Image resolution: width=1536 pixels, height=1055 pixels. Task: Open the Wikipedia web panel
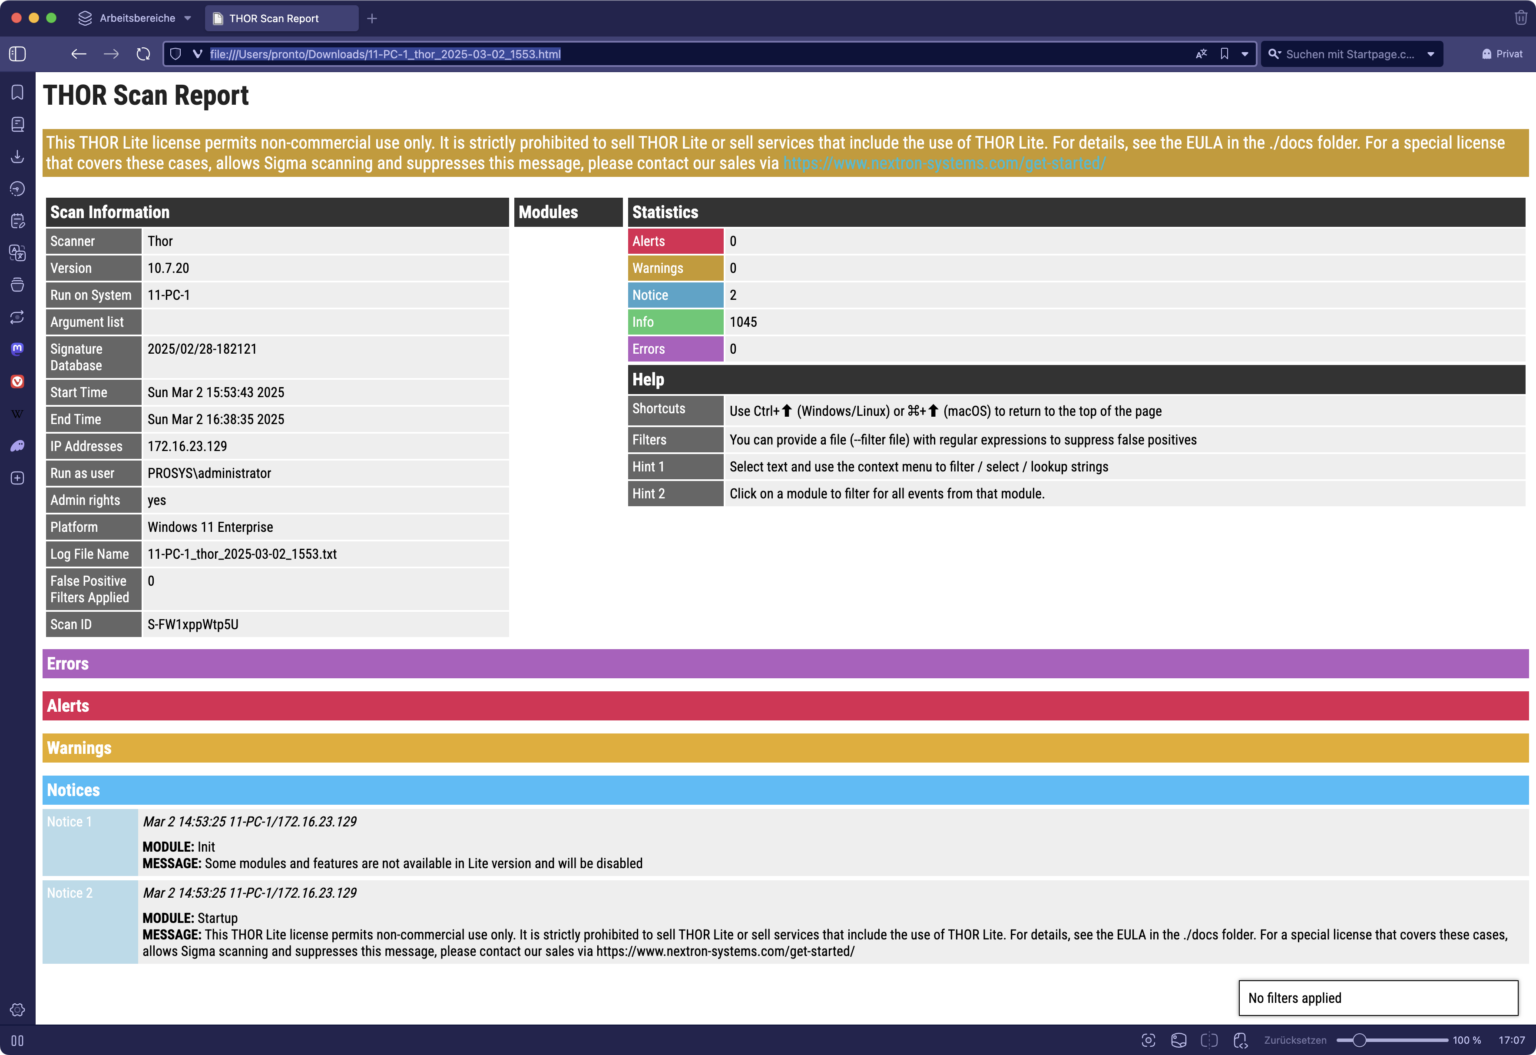point(17,413)
